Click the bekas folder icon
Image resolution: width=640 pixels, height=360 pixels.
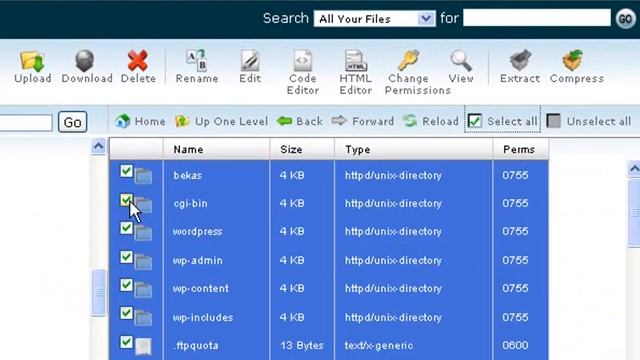[x=143, y=176]
